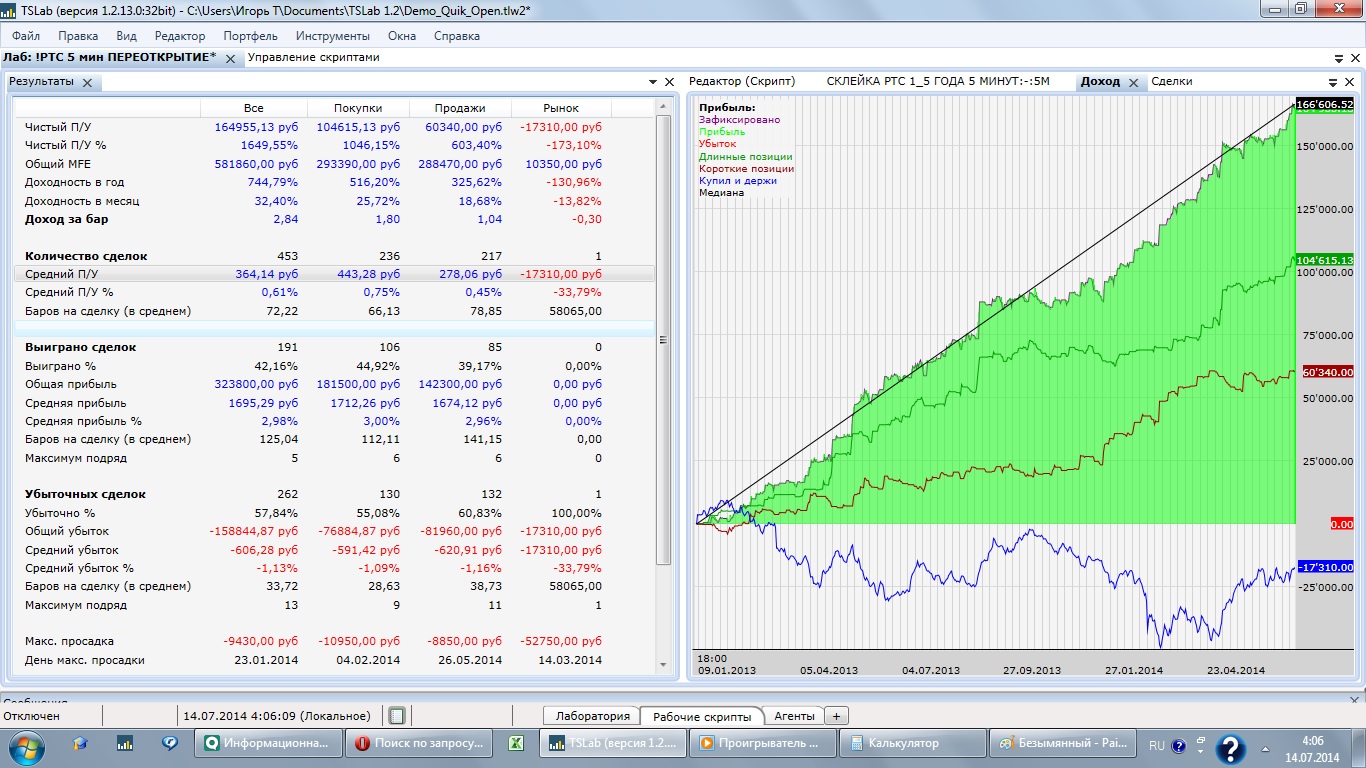1366x768 pixels.
Task: Select the Лаборатория bottom tab
Action: coord(593,716)
